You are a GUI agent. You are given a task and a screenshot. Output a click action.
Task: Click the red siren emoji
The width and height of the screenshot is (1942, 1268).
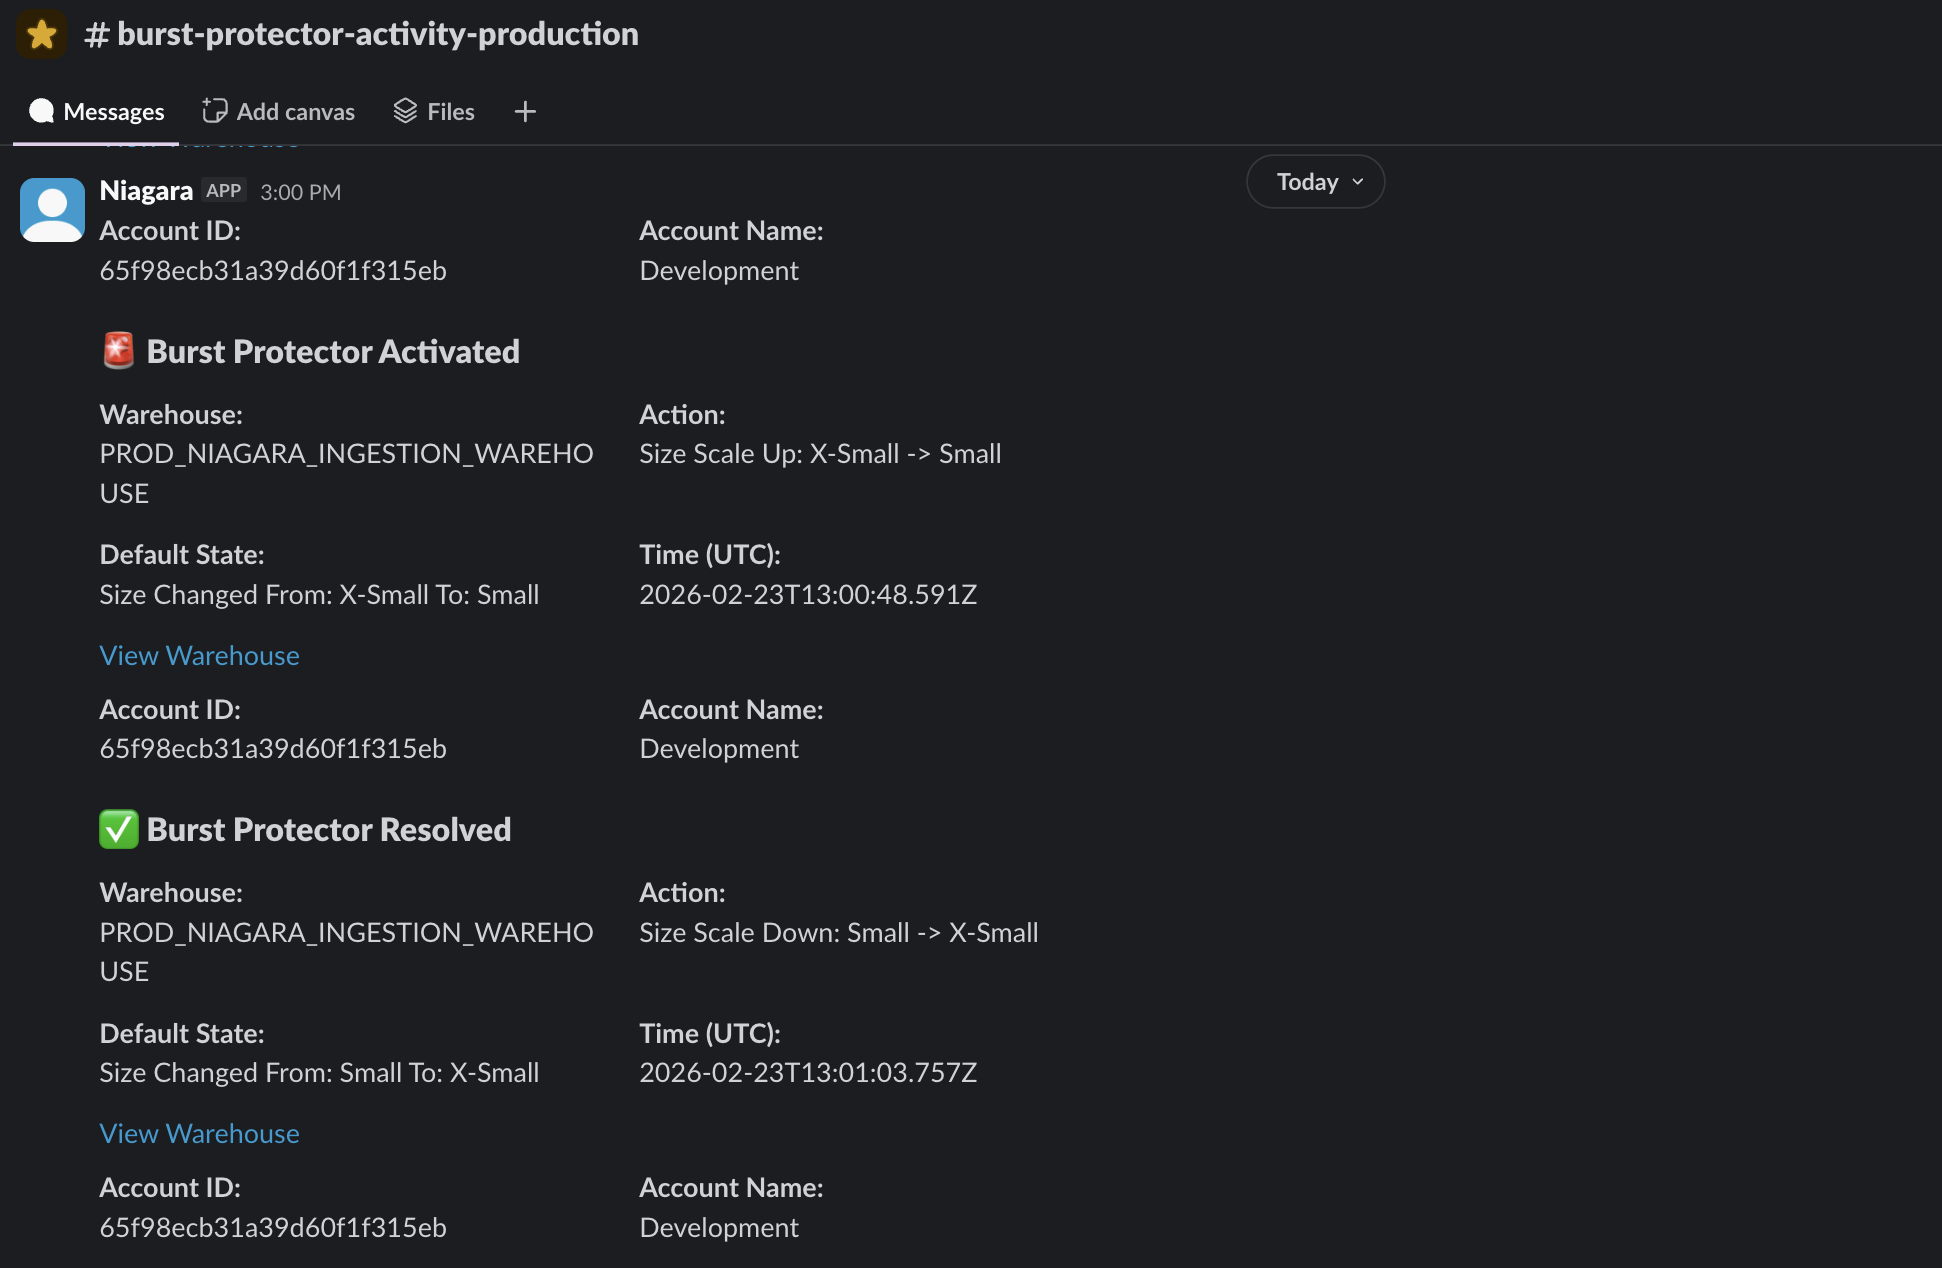pyautogui.click(x=119, y=351)
